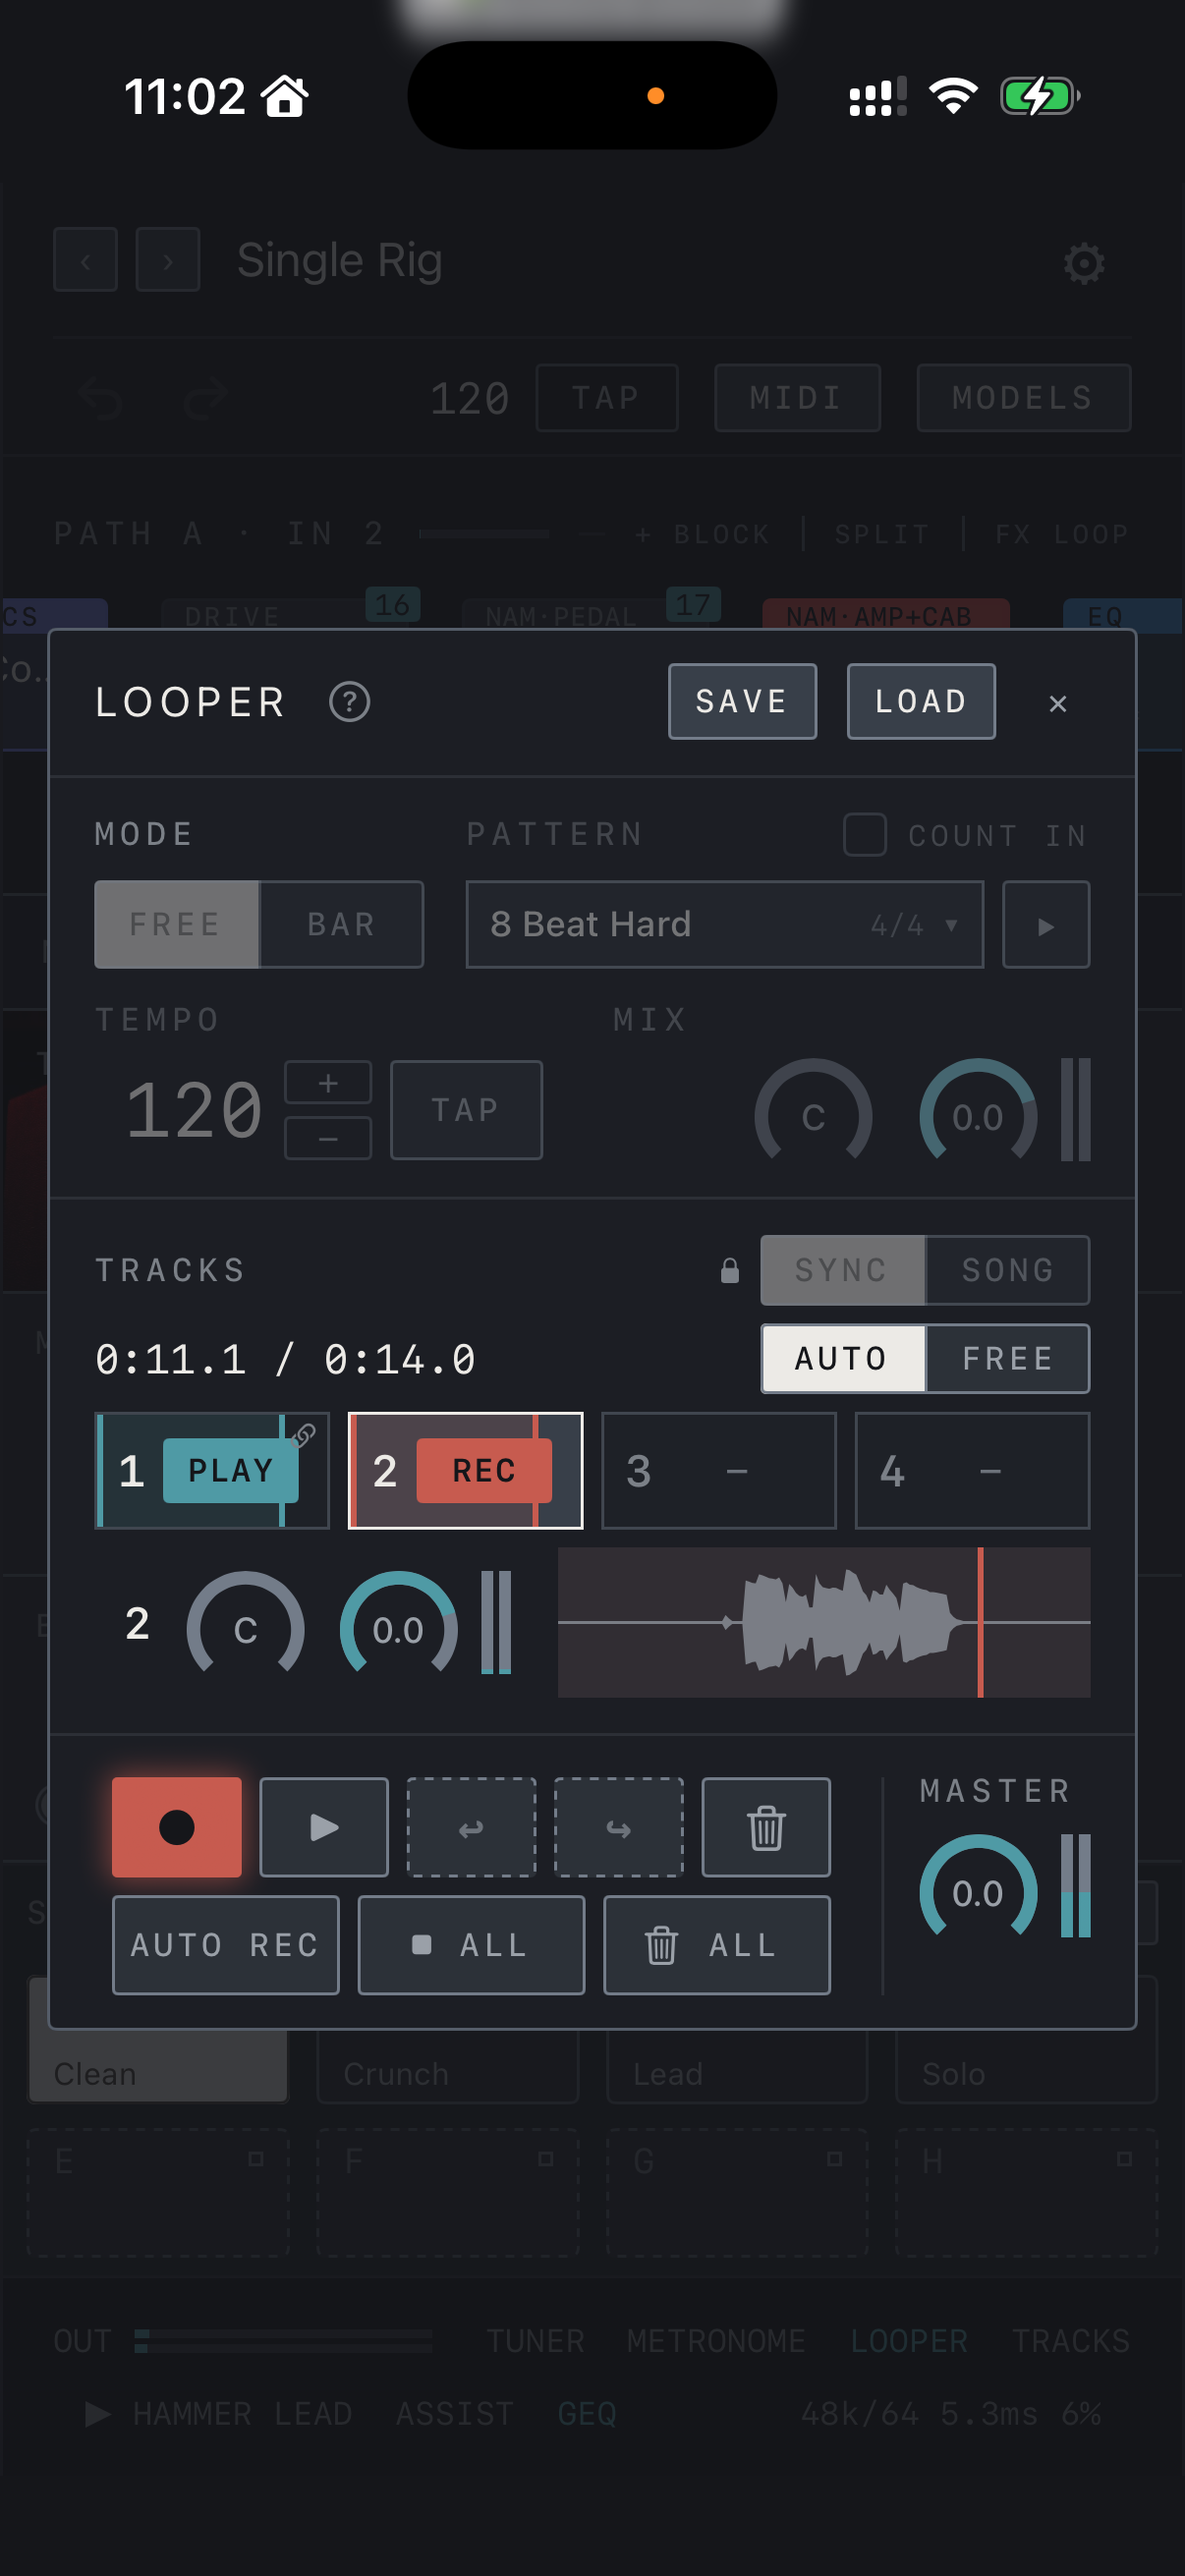Open the TRACKS tab
The image size is (1185, 2576).
1070,2341
